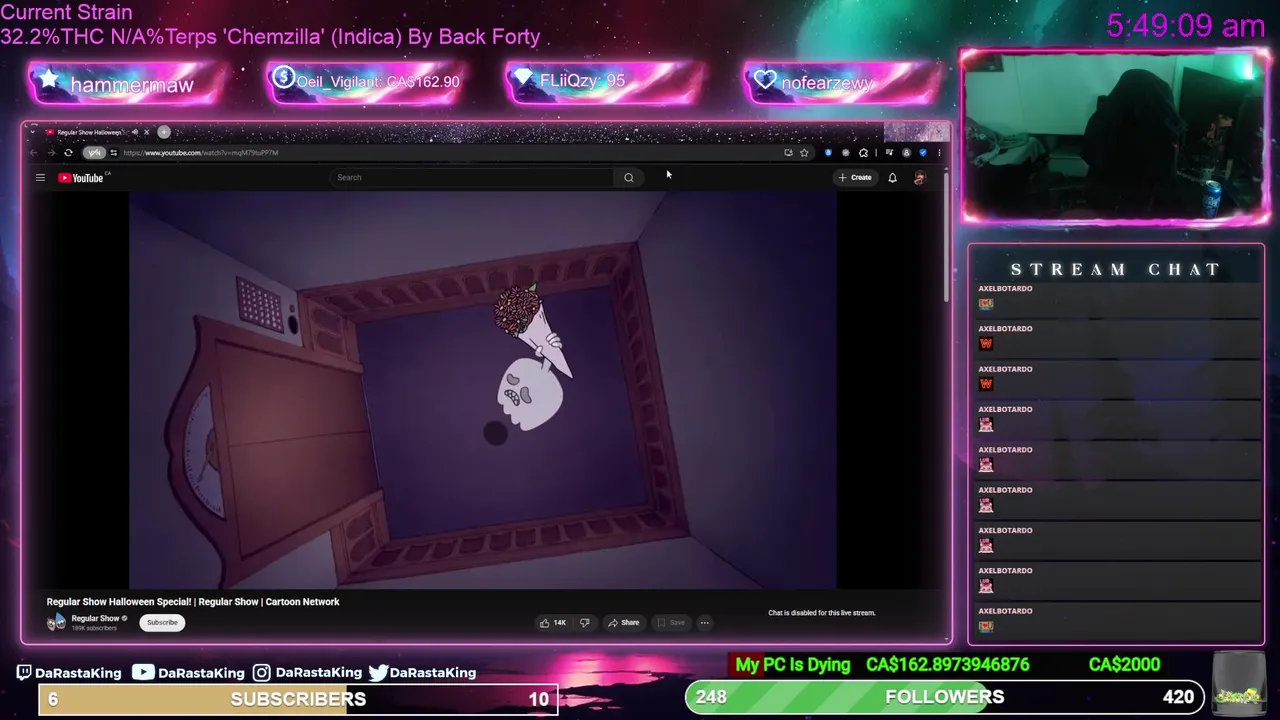Open YouTube notifications bell

pos(892,178)
